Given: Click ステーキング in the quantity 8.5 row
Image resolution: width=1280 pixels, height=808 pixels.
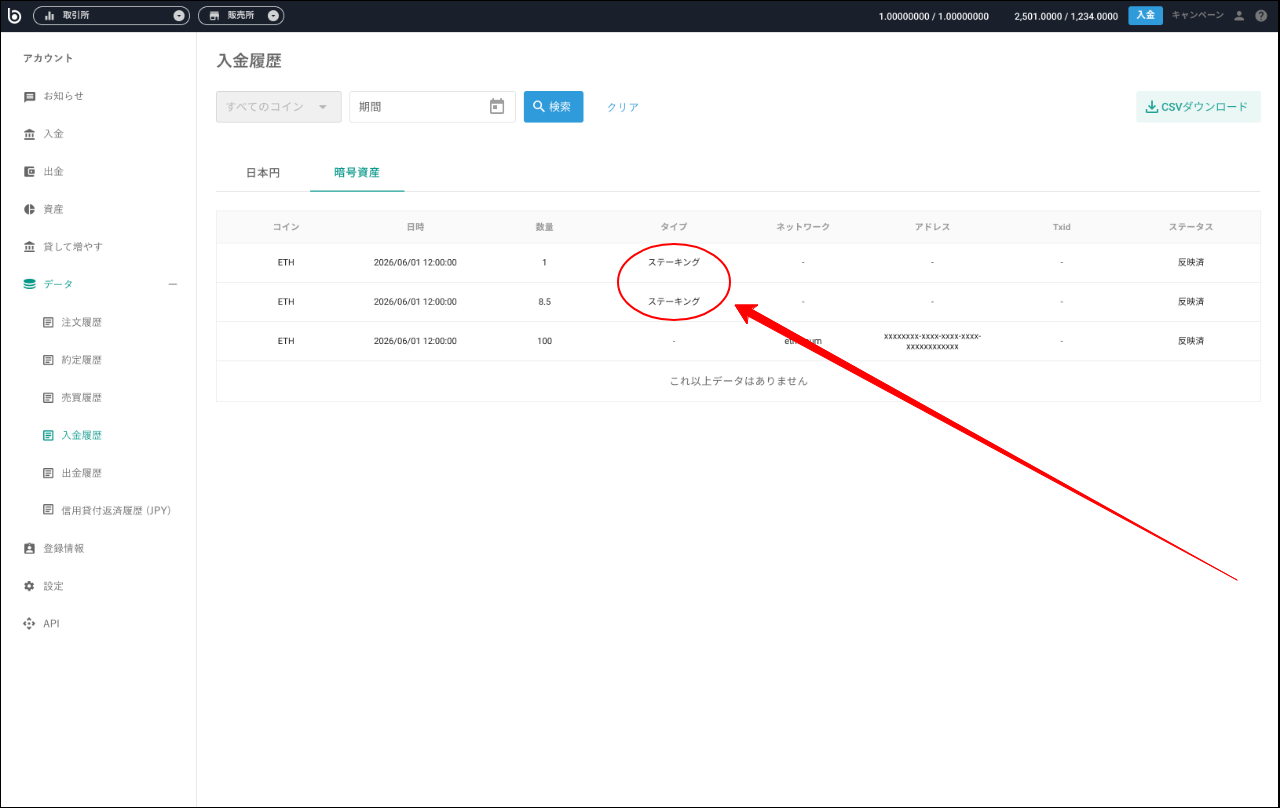Looking at the screenshot, I should [x=674, y=301].
